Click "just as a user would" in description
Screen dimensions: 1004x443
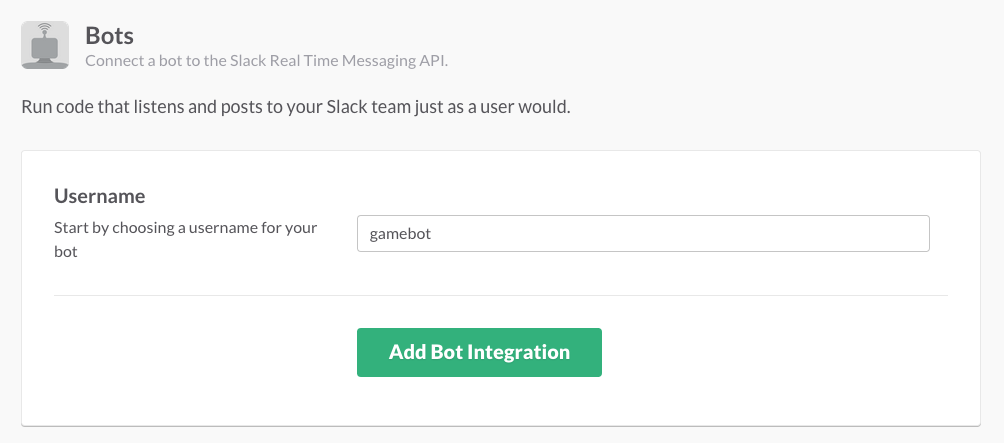click(x=492, y=107)
